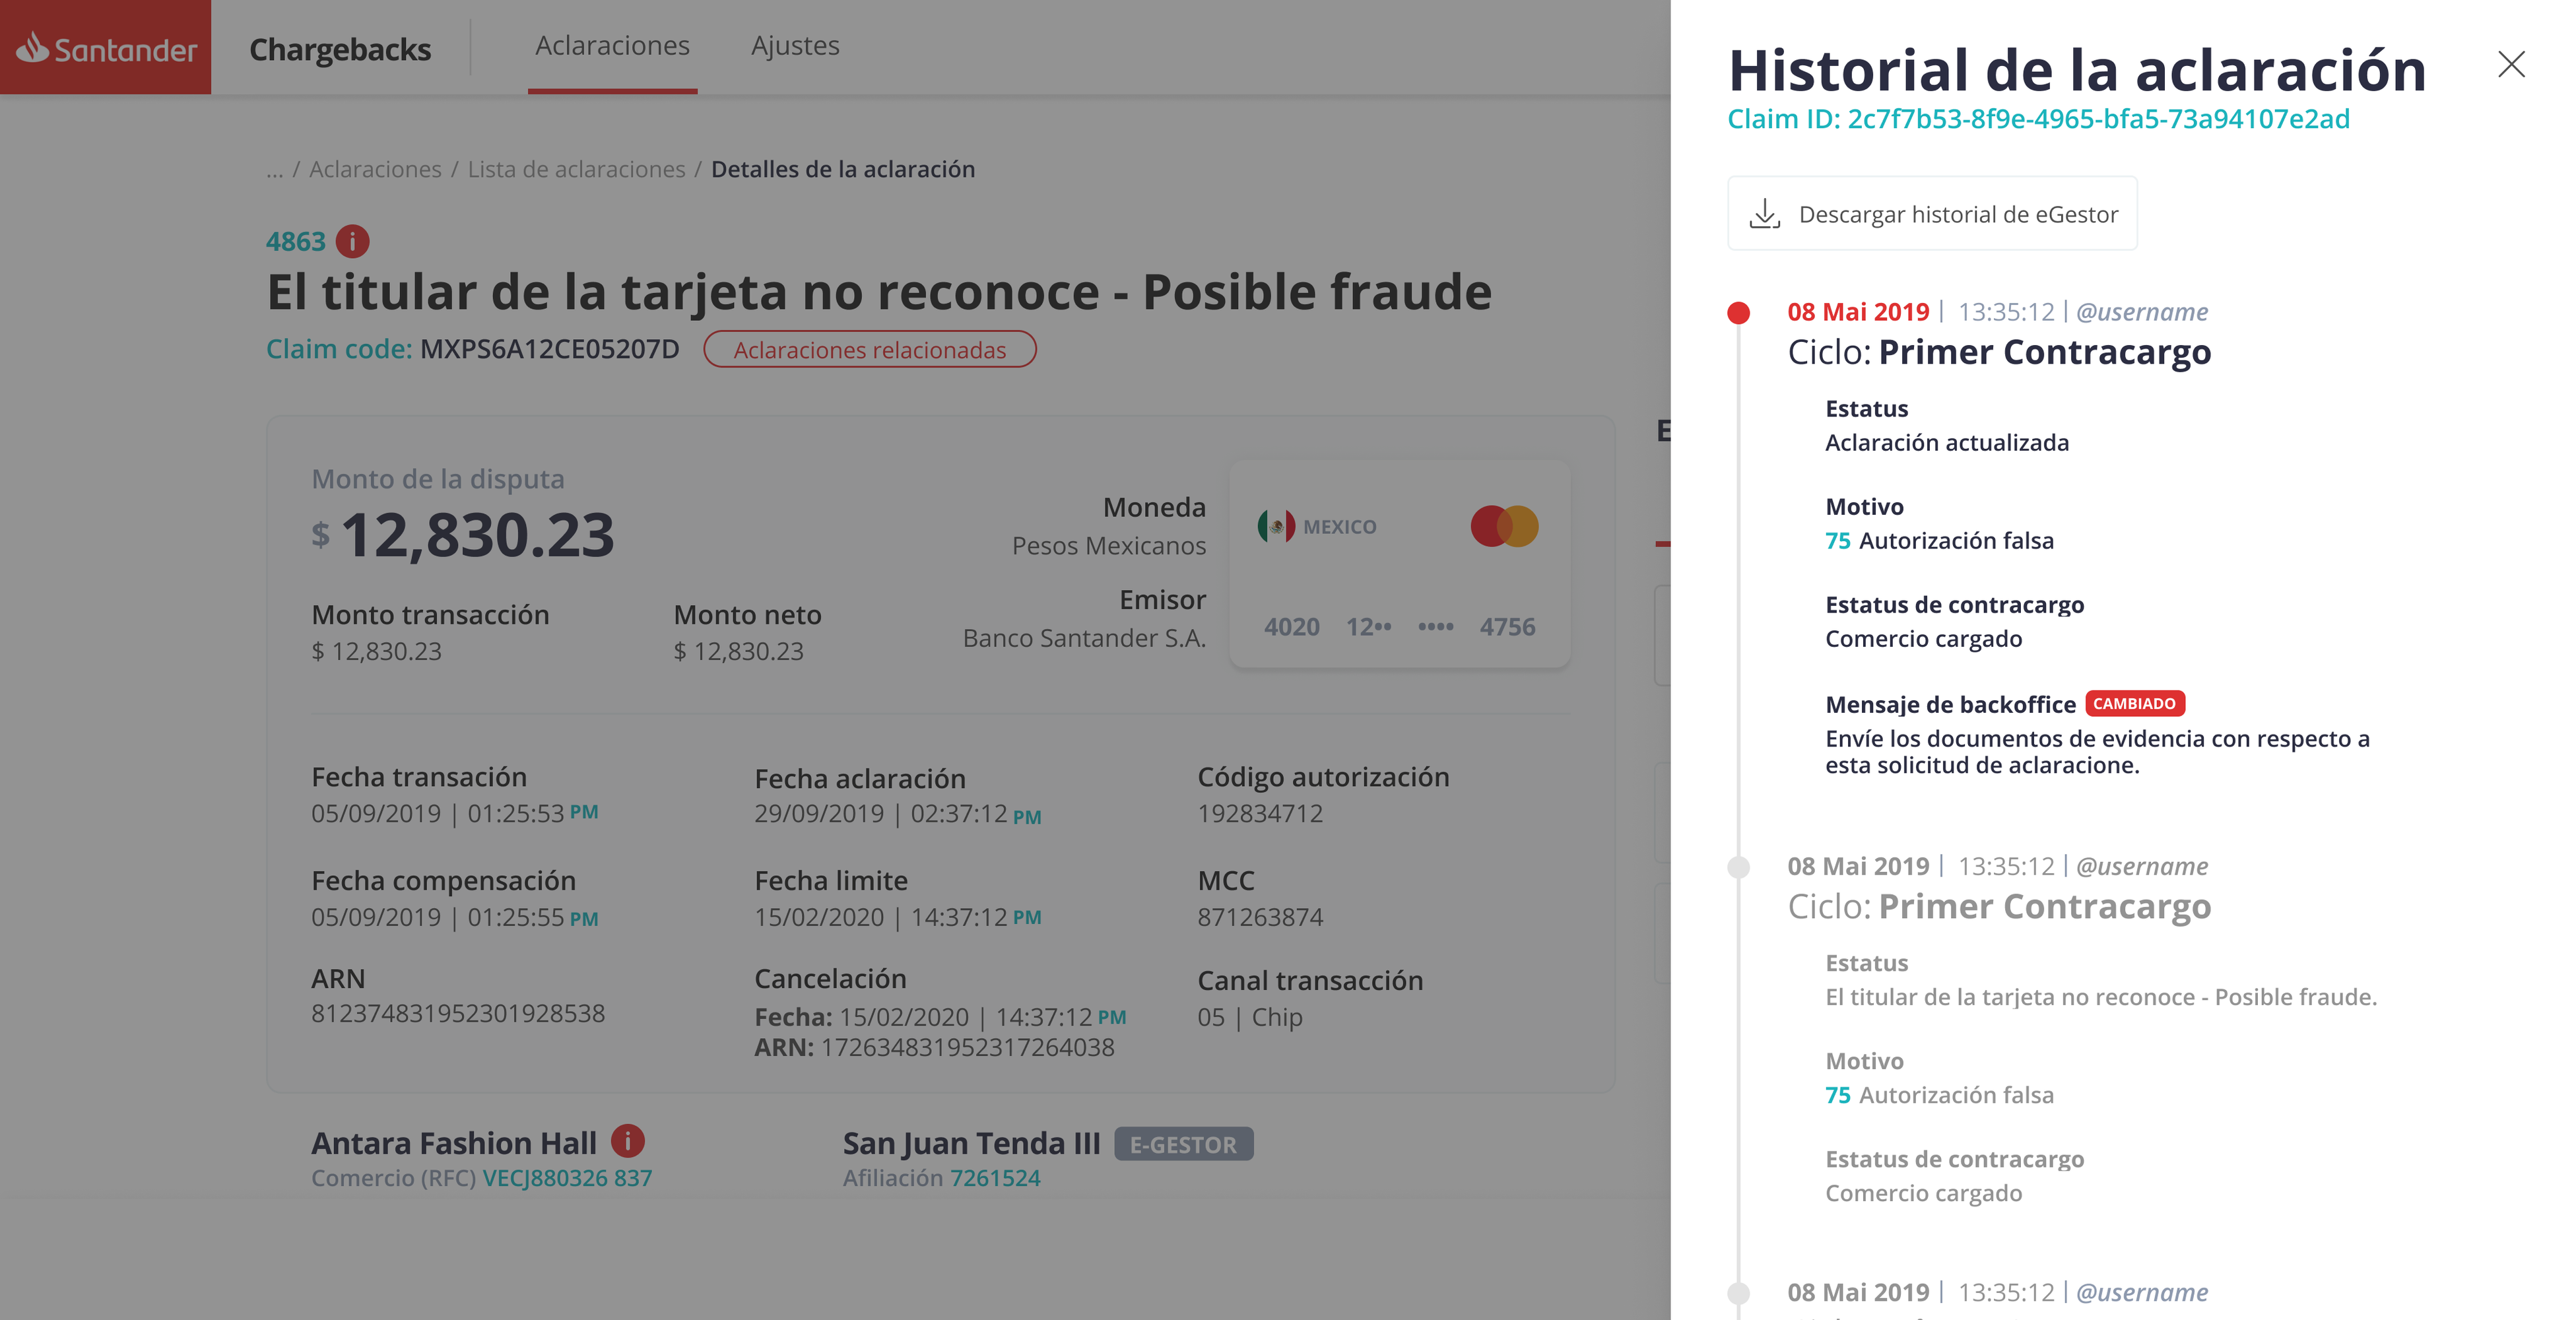
Task: Click the Pesos Mexicanos currency text
Action: 1108,546
